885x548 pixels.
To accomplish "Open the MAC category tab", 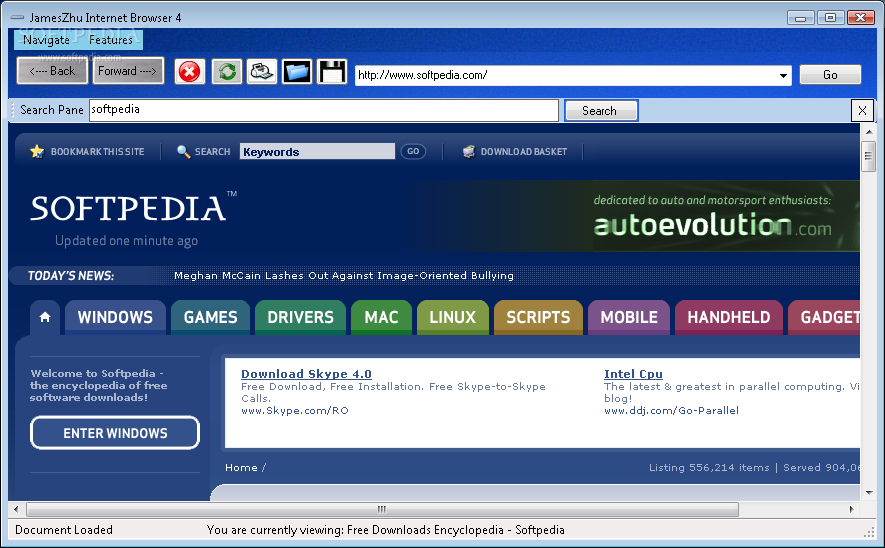I will click(x=381, y=317).
